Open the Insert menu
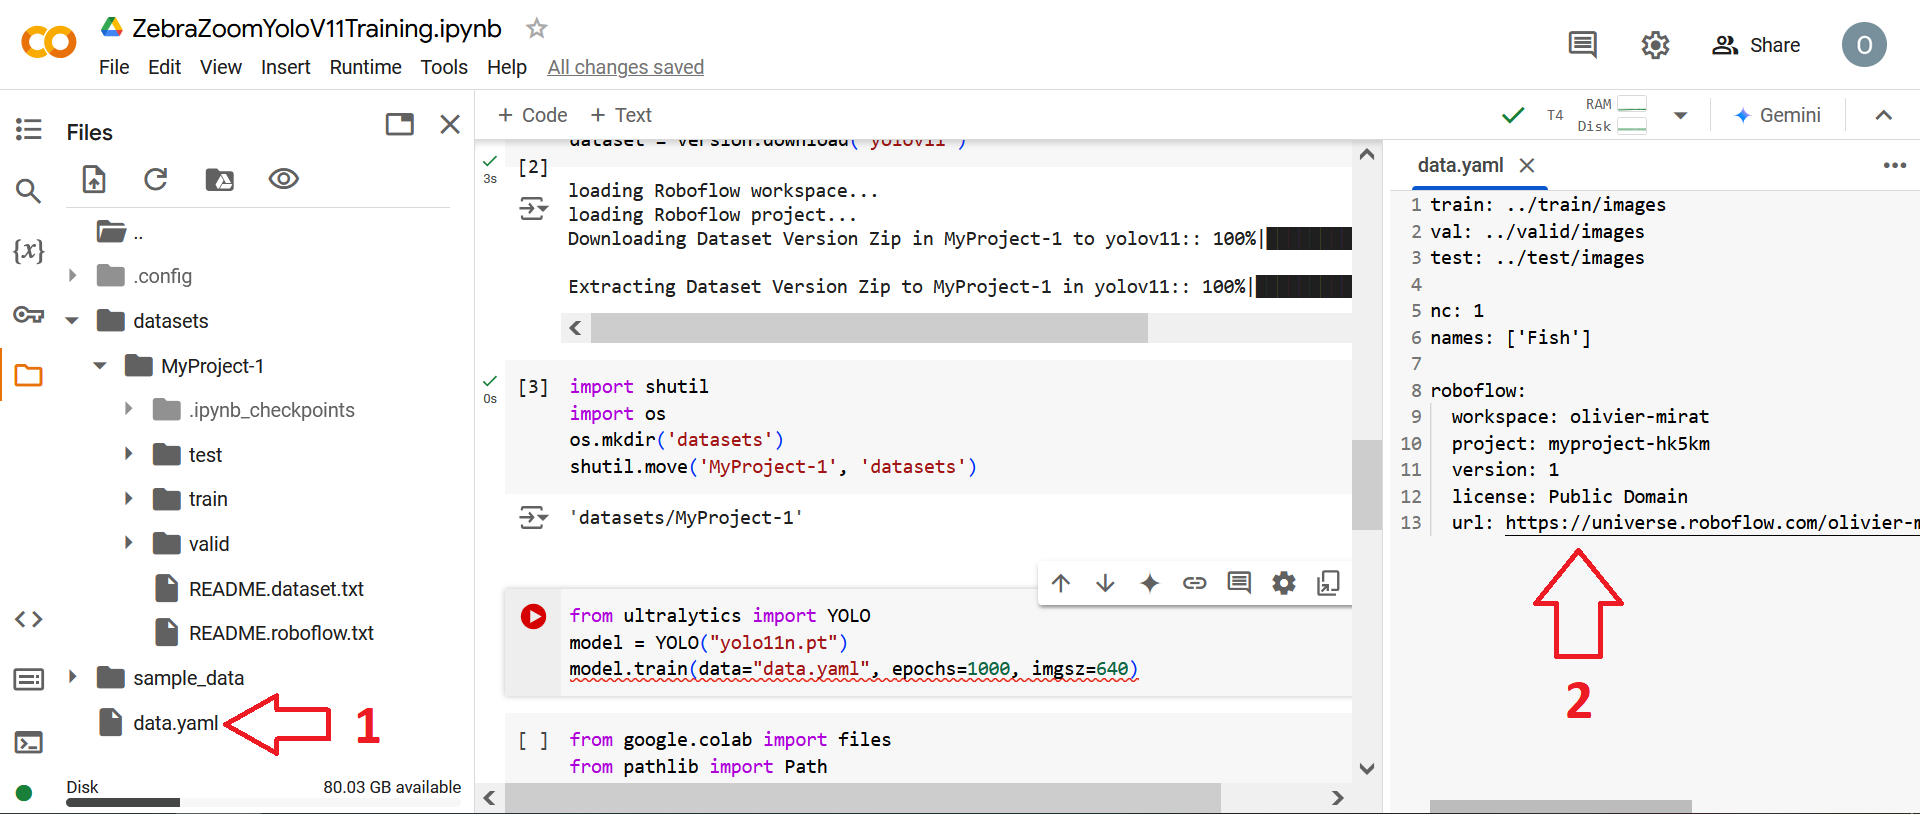 tap(286, 67)
